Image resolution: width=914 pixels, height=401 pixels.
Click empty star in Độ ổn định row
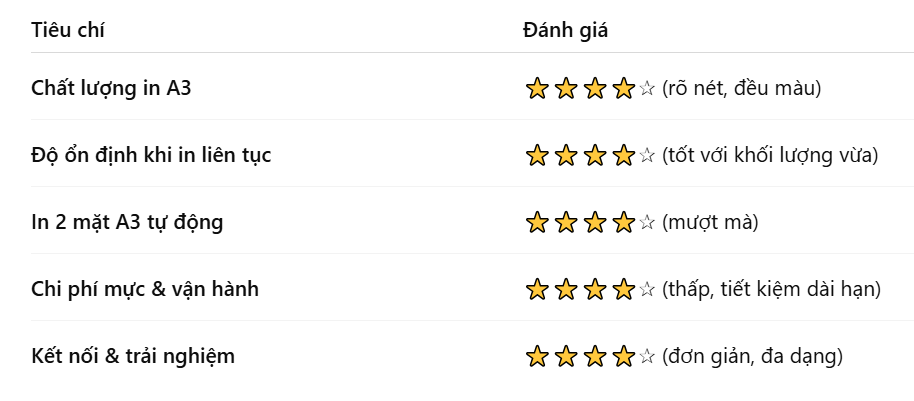tap(647, 156)
